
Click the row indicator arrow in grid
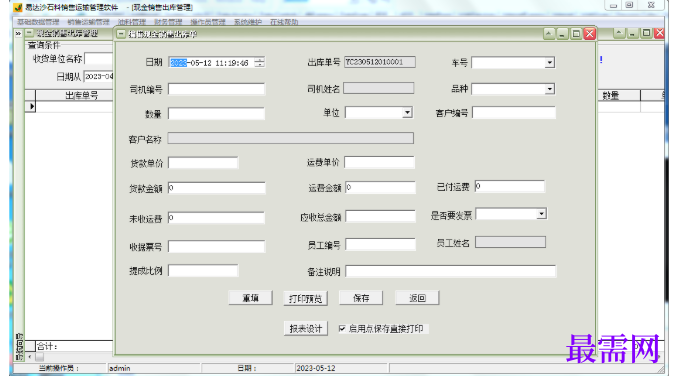(x=31, y=106)
